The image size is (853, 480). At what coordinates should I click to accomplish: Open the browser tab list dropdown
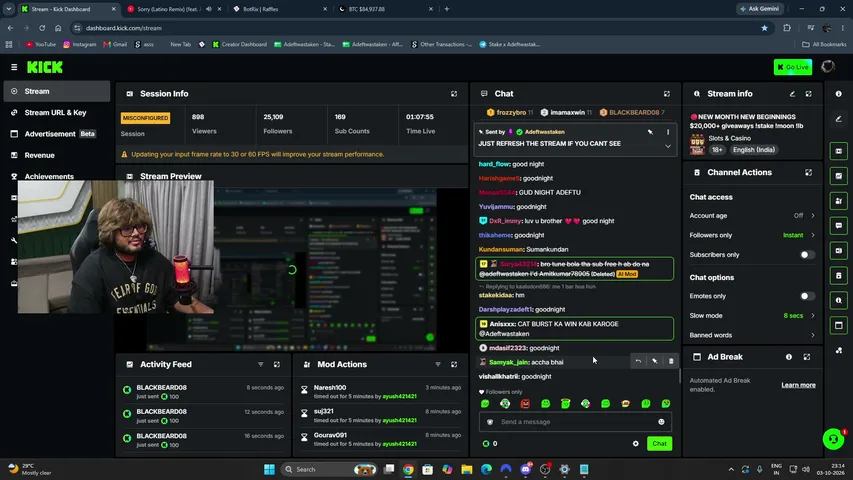[x=9, y=9]
